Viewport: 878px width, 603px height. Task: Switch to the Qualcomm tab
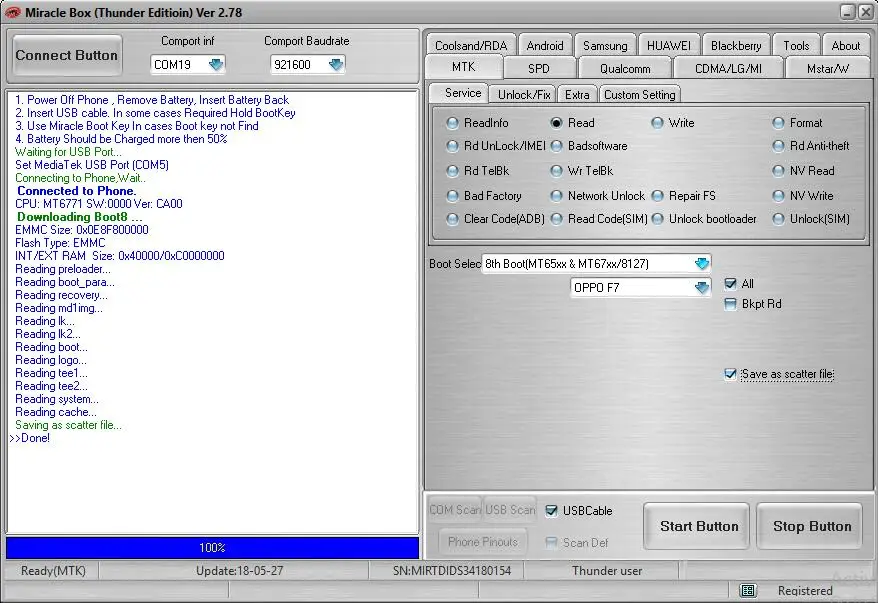(x=625, y=68)
